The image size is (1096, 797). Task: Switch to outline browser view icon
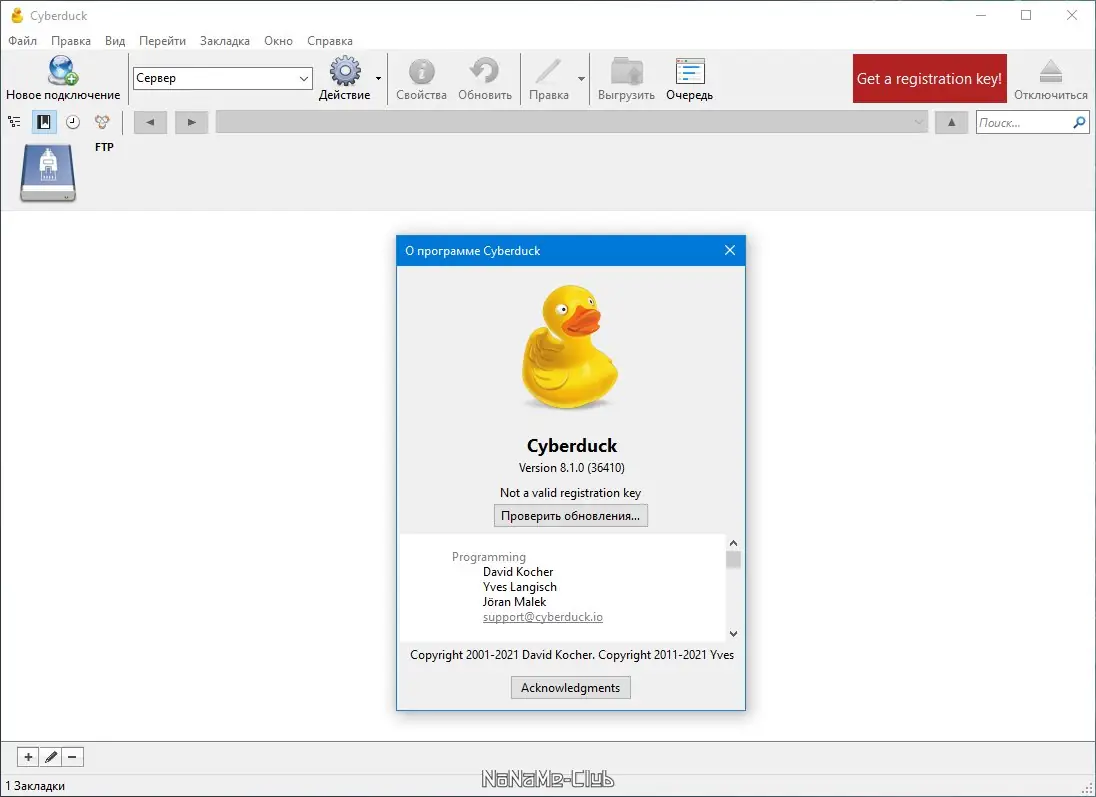[x=15, y=122]
